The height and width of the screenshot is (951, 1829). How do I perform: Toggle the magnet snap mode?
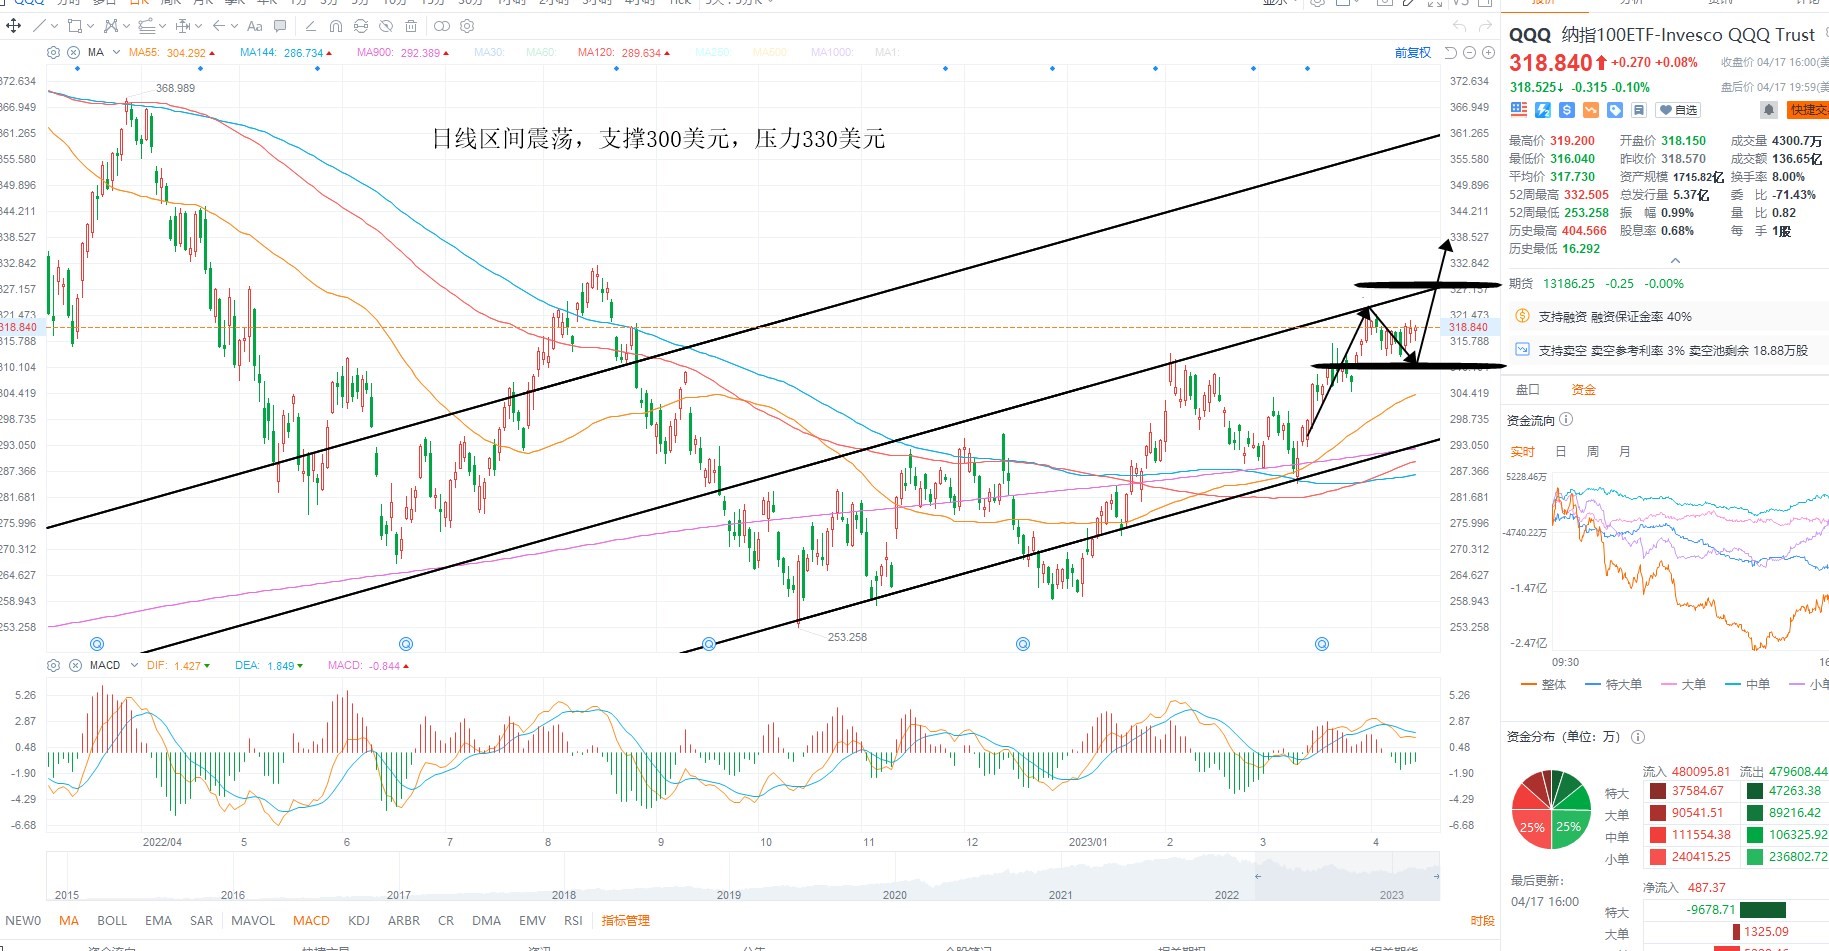336,26
